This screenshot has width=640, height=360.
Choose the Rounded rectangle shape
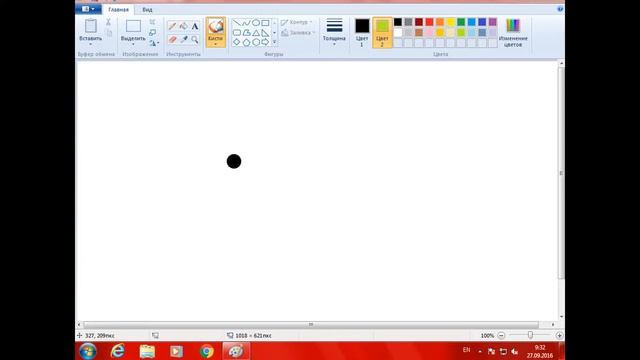(237, 33)
